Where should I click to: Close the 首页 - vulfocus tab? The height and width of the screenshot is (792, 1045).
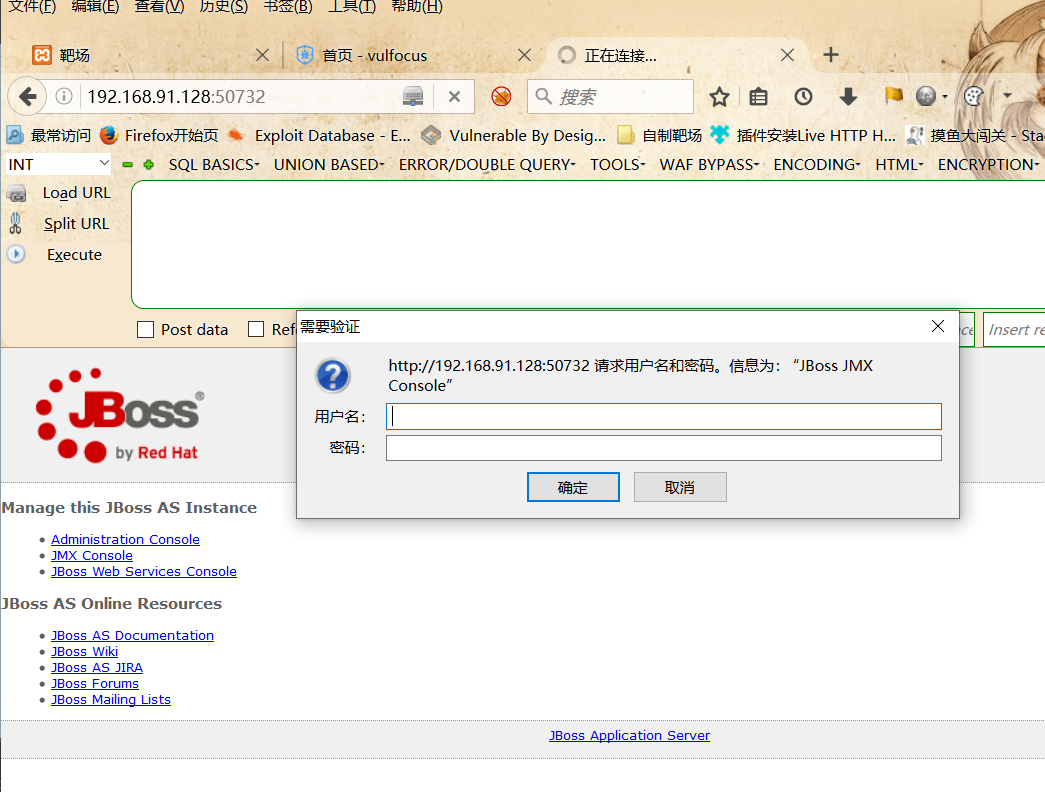524,55
